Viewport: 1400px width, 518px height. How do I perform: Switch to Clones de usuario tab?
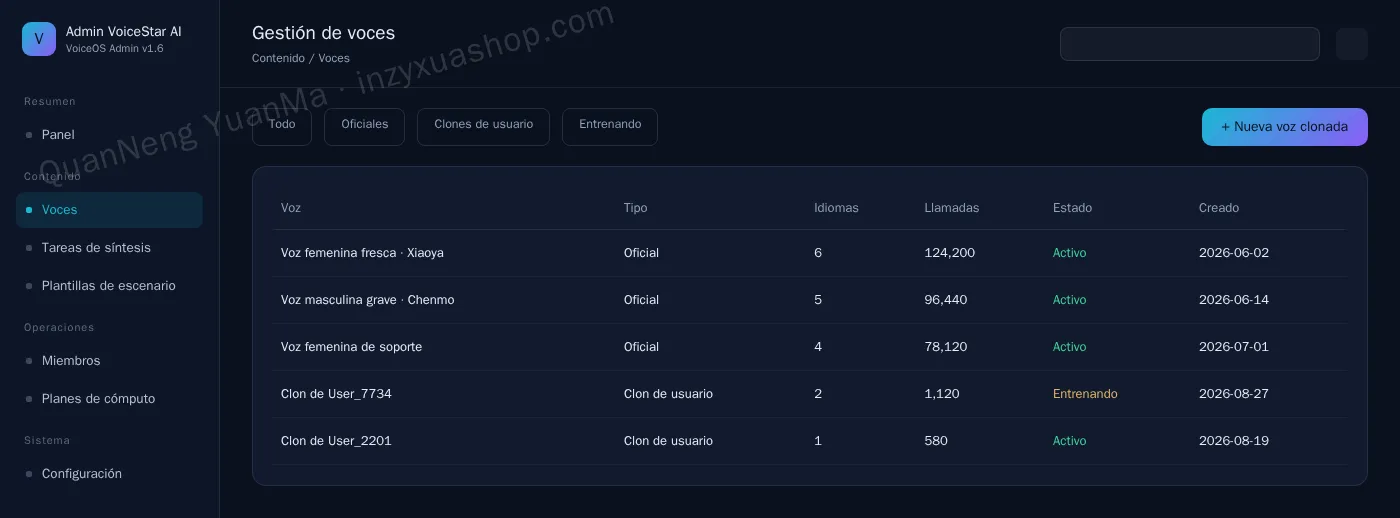click(483, 127)
